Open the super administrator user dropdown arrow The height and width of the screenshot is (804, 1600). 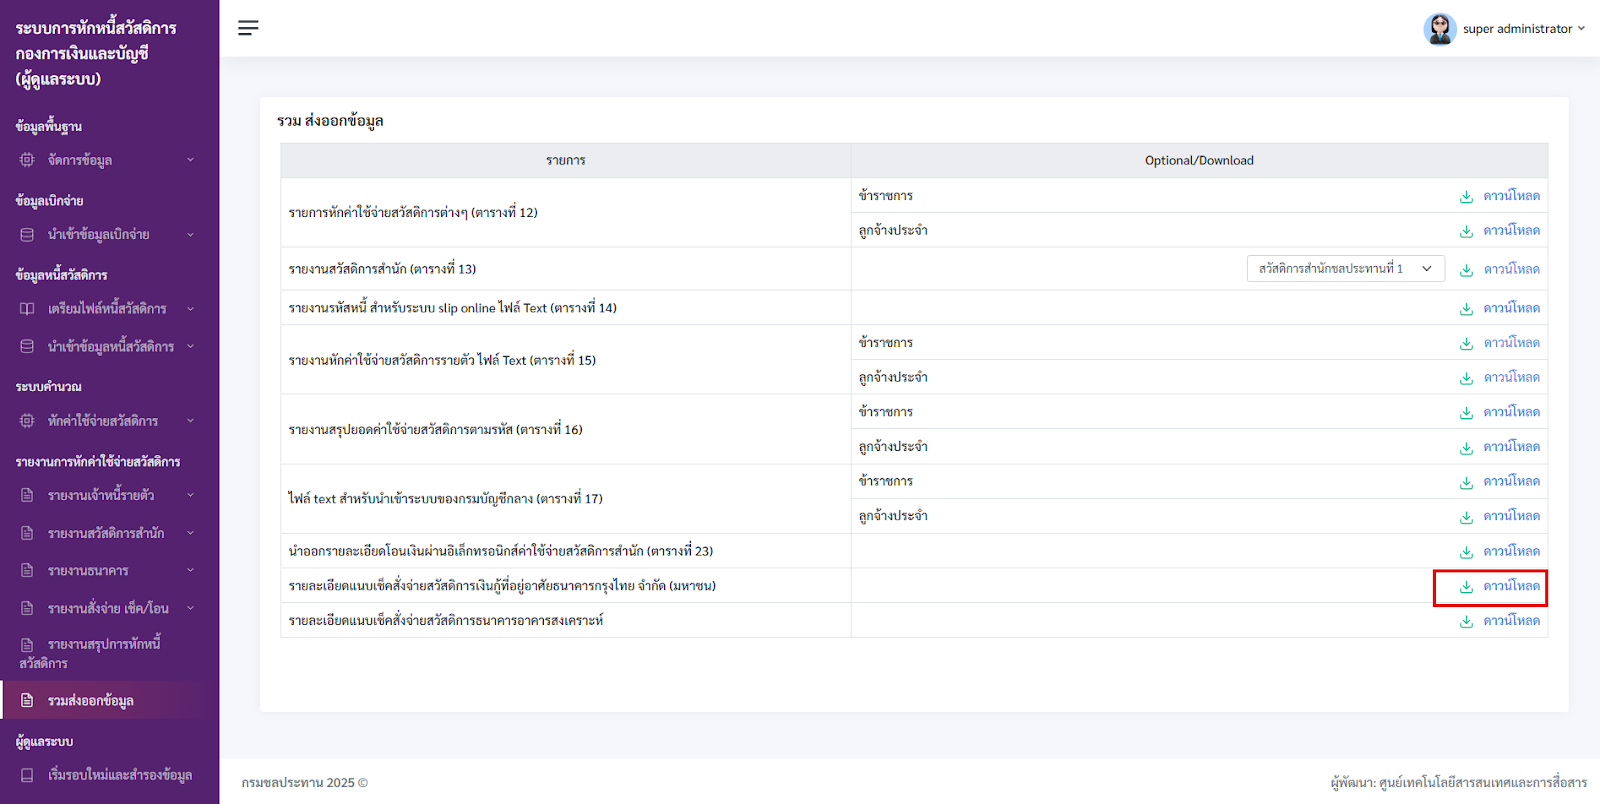pyautogui.click(x=1581, y=29)
